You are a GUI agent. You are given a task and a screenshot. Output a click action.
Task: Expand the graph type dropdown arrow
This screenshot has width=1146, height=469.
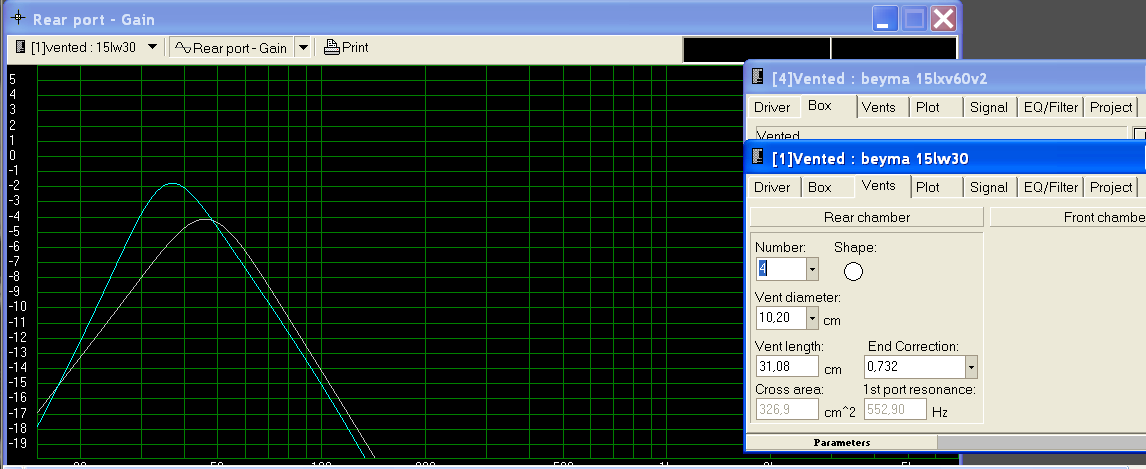pyautogui.click(x=303, y=47)
